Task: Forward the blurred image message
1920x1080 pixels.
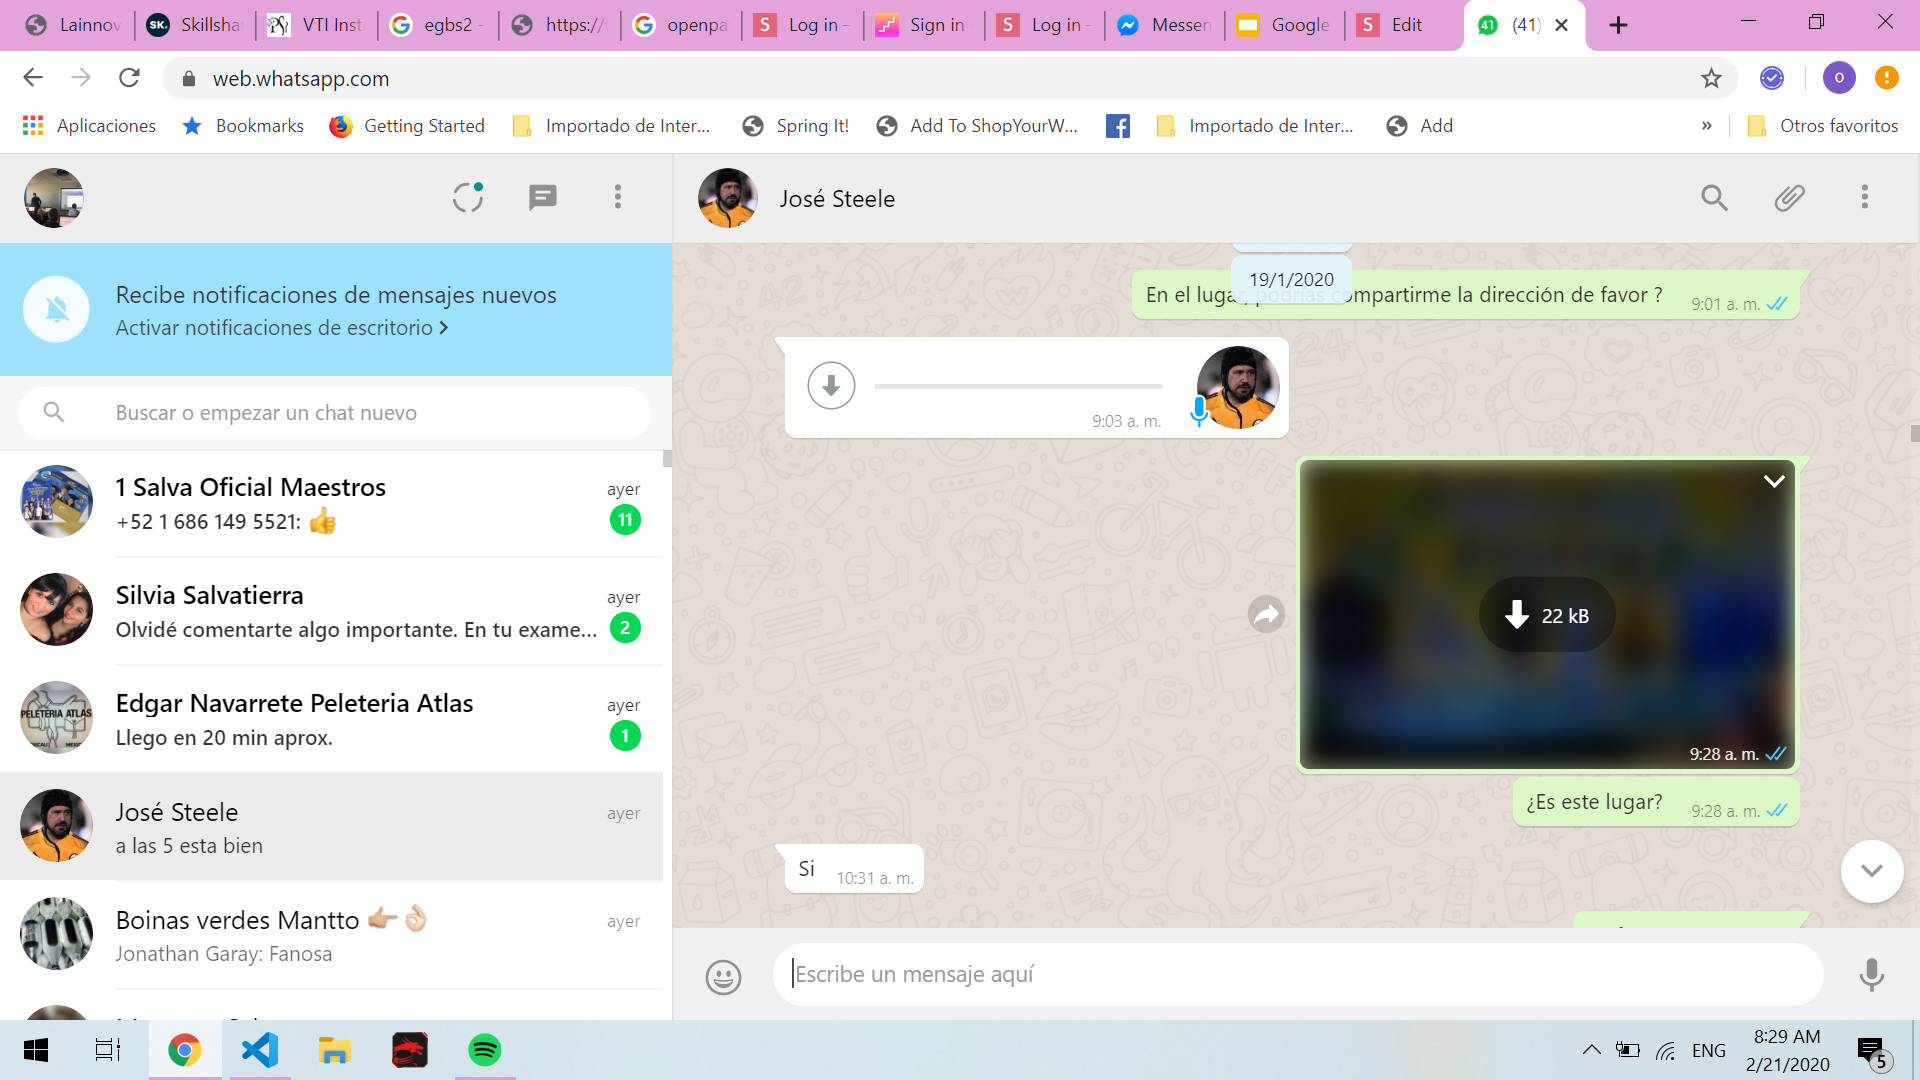Action: pyautogui.click(x=1266, y=614)
